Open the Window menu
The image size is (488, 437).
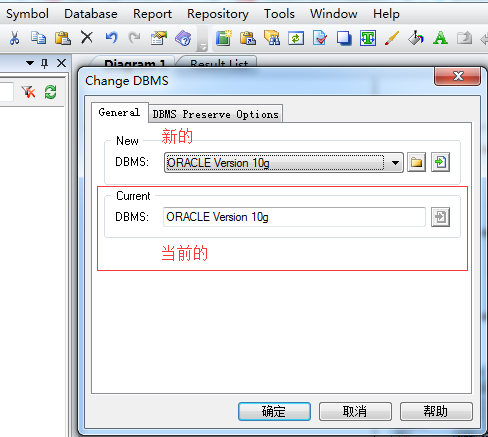pyautogui.click(x=334, y=14)
